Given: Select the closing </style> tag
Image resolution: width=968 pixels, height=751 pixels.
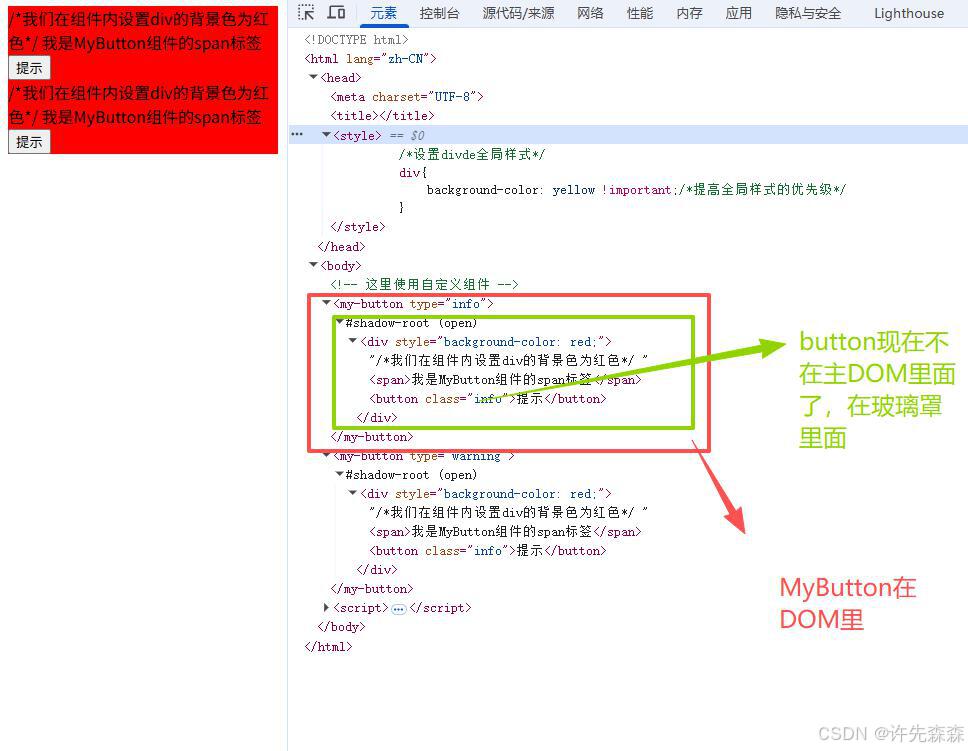Looking at the screenshot, I should tap(357, 227).
